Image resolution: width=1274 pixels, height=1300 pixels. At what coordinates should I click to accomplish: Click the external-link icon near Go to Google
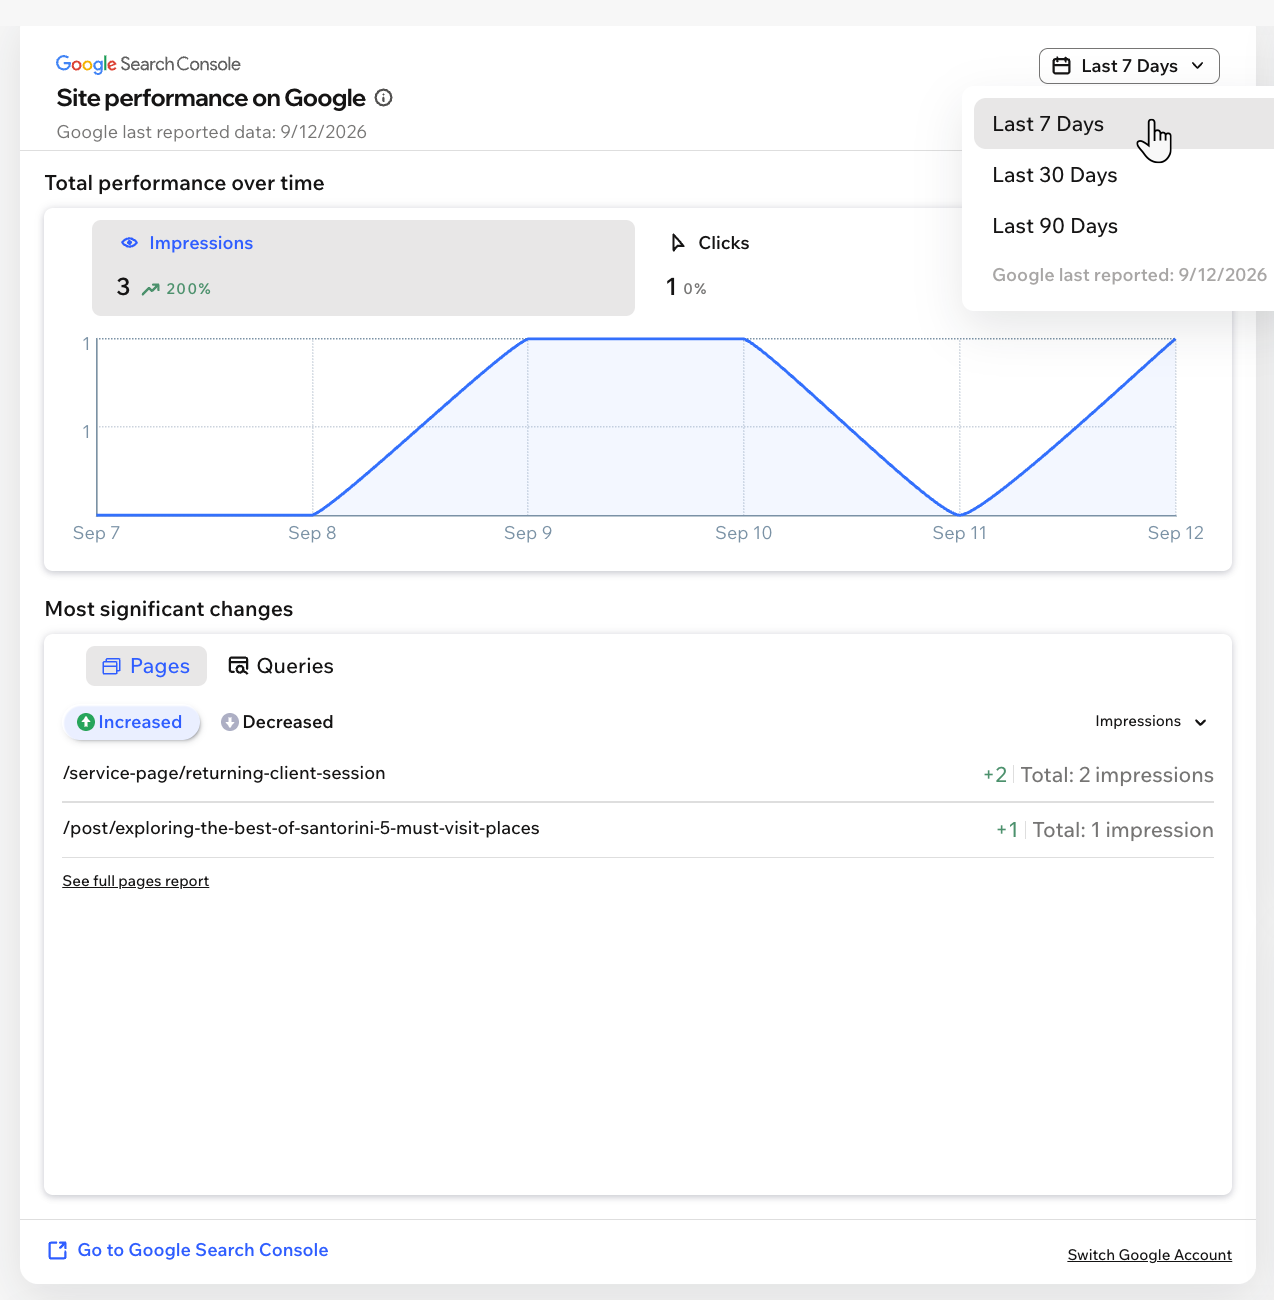tap(58, 1250)
